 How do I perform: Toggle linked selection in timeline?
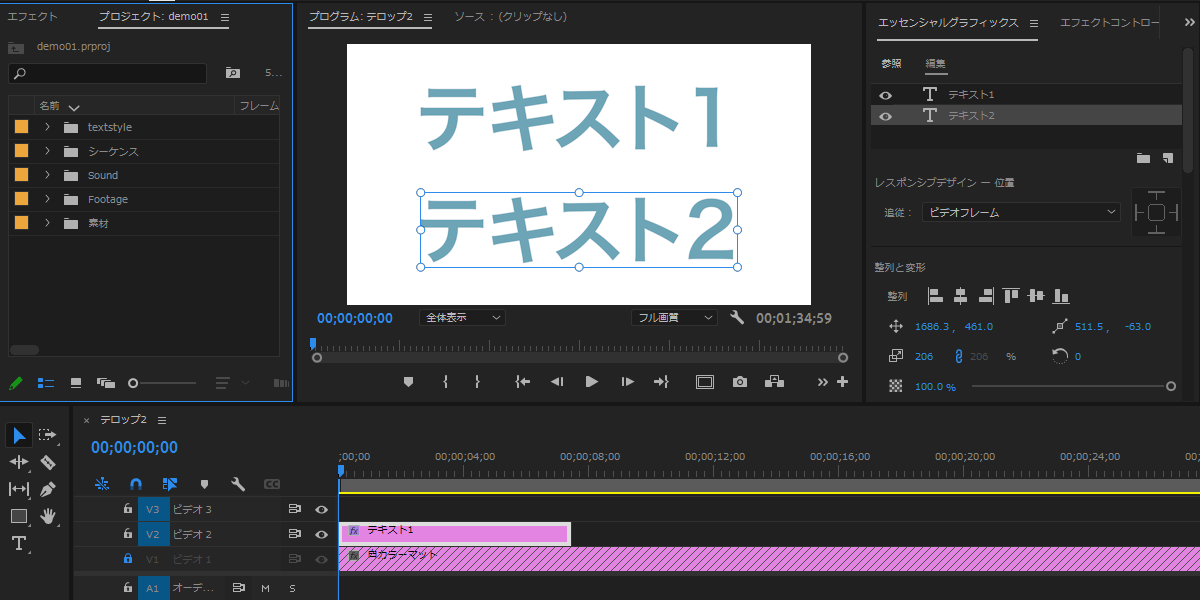click(169, 484)
